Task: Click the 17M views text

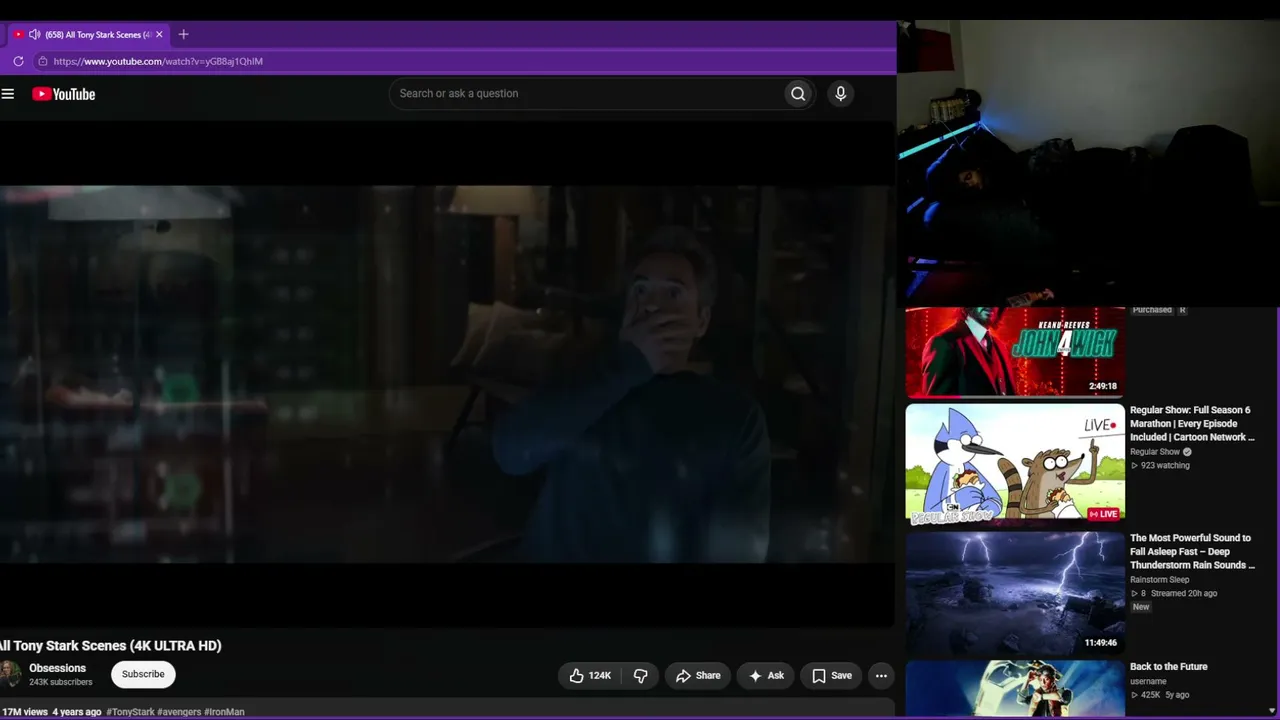Action: point(25,712)
